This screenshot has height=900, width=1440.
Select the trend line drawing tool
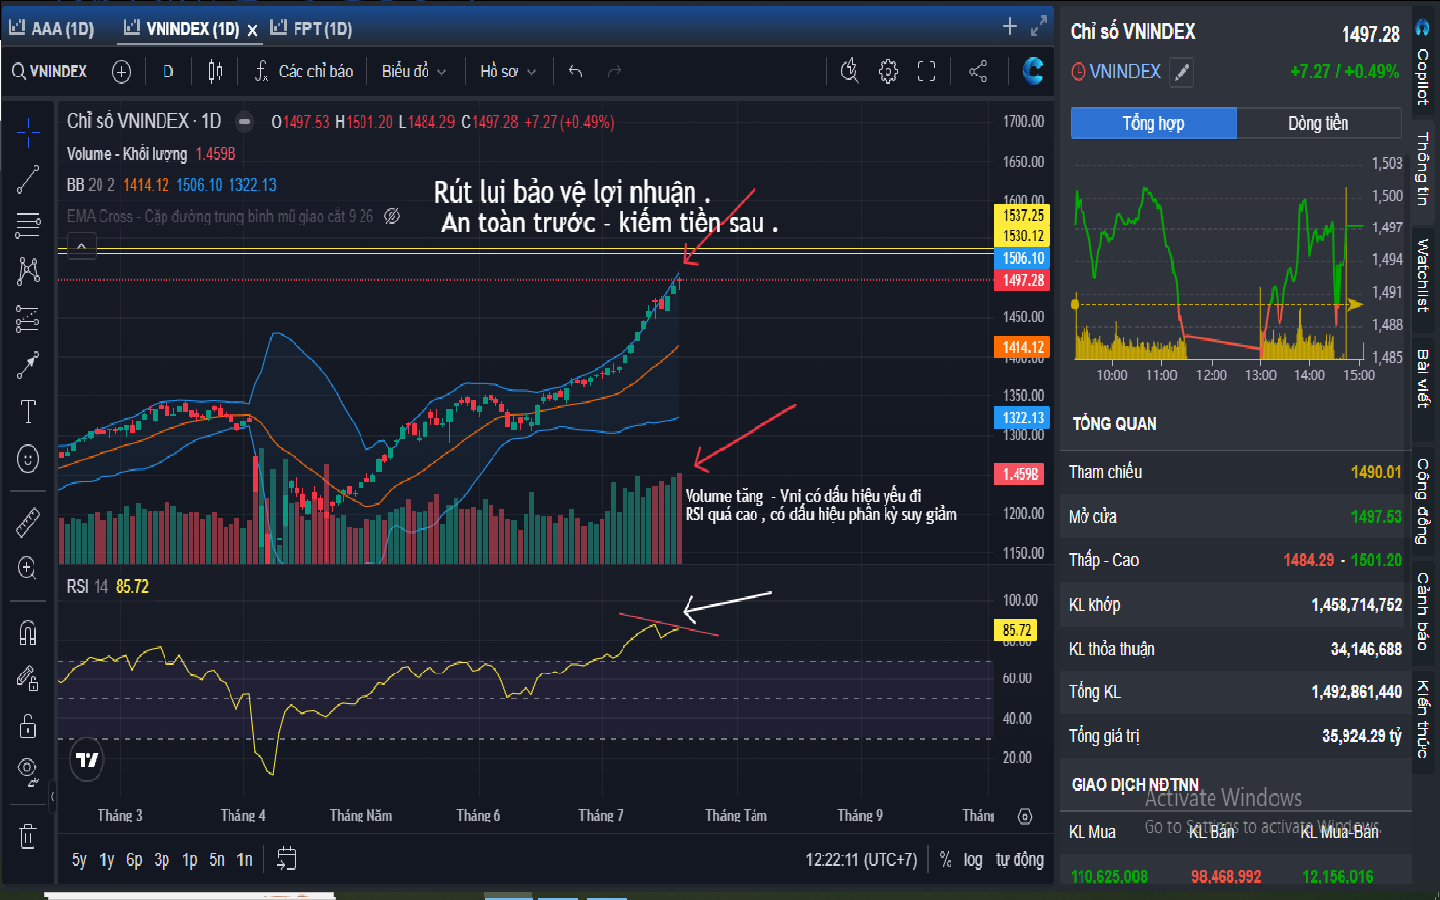click(x=28, y=180)
